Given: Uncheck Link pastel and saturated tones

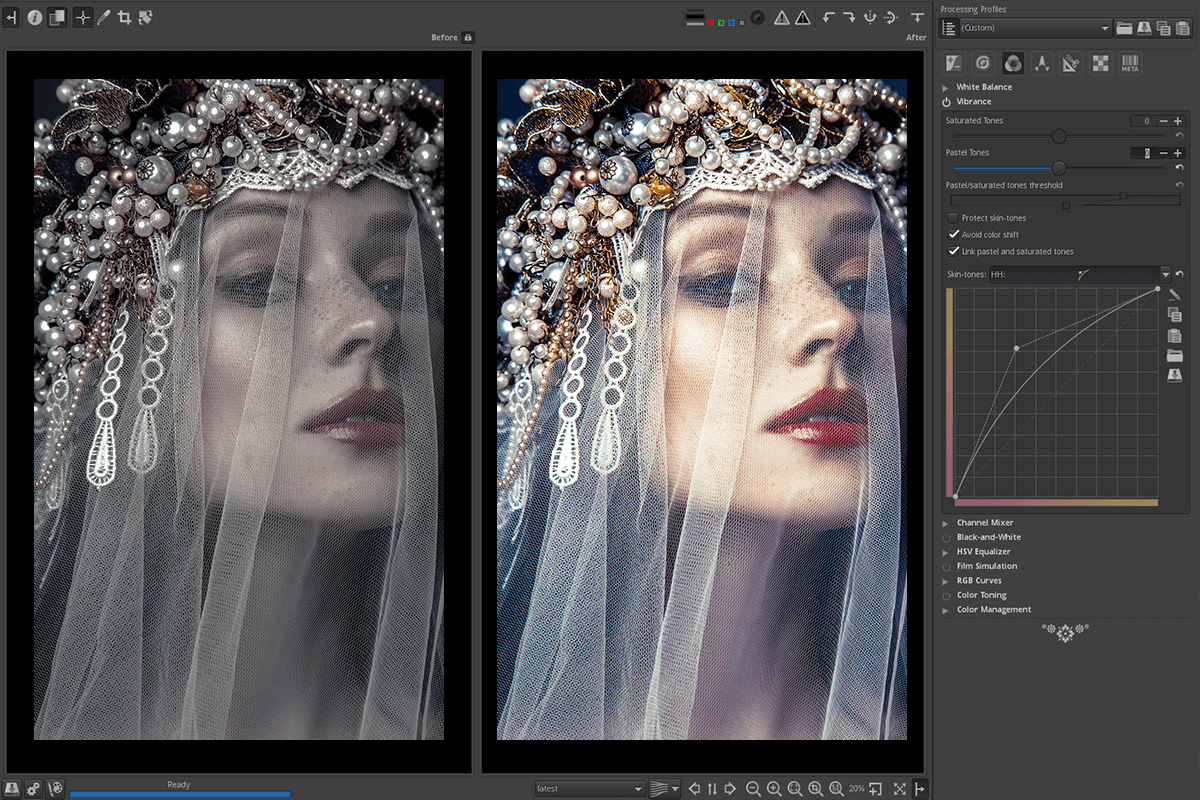Looking at the screenshot, I should 953,251.
